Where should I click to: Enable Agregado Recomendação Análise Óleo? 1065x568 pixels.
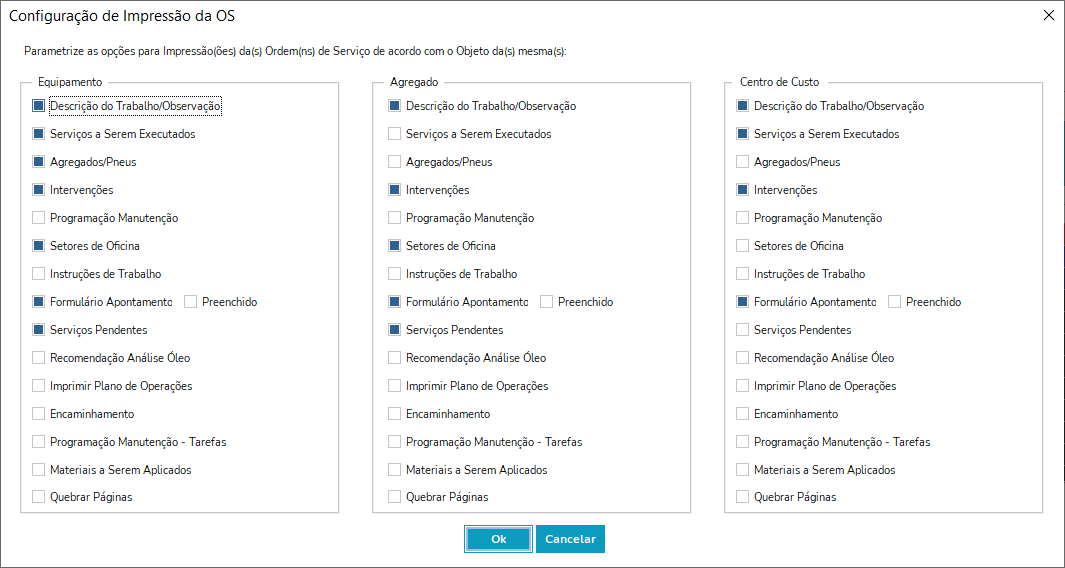(x=395, y=358)
